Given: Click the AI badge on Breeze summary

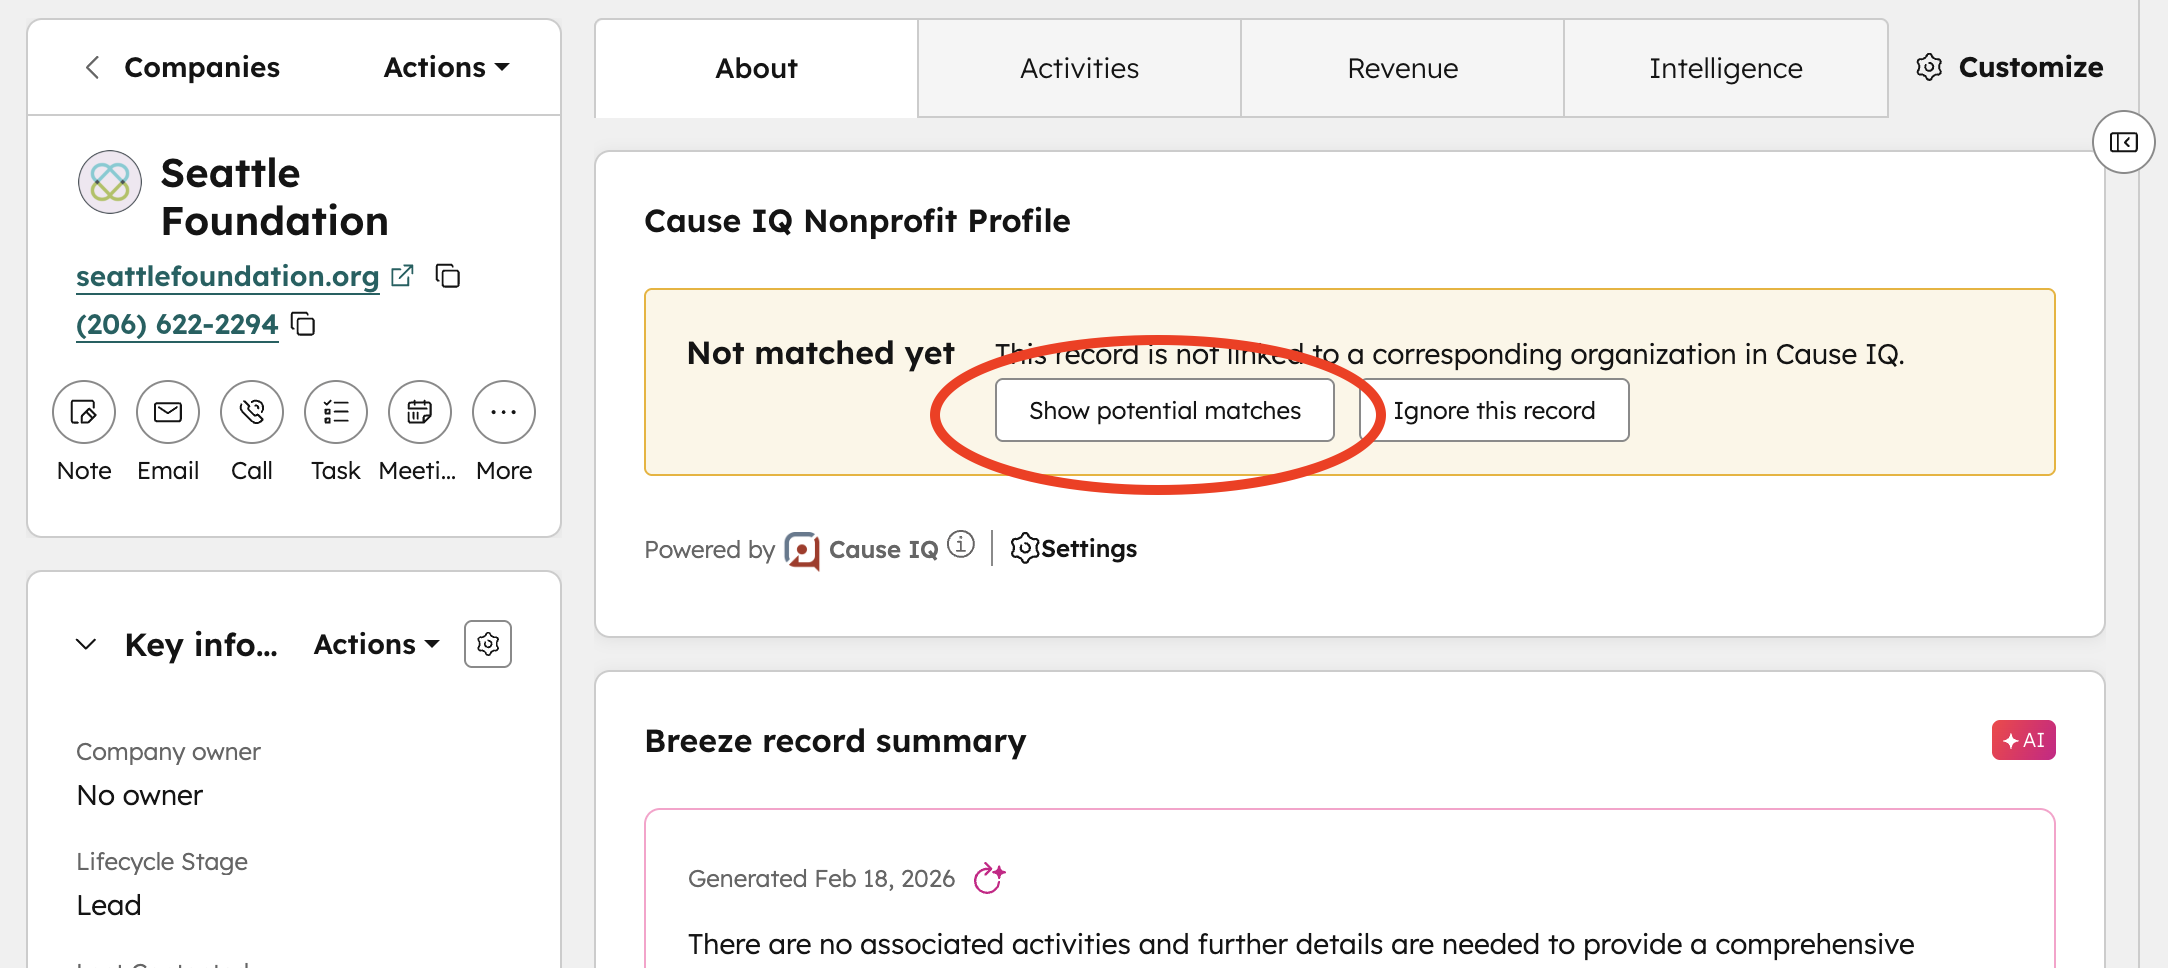Looking at the screenshot, I should (2023, 740).
